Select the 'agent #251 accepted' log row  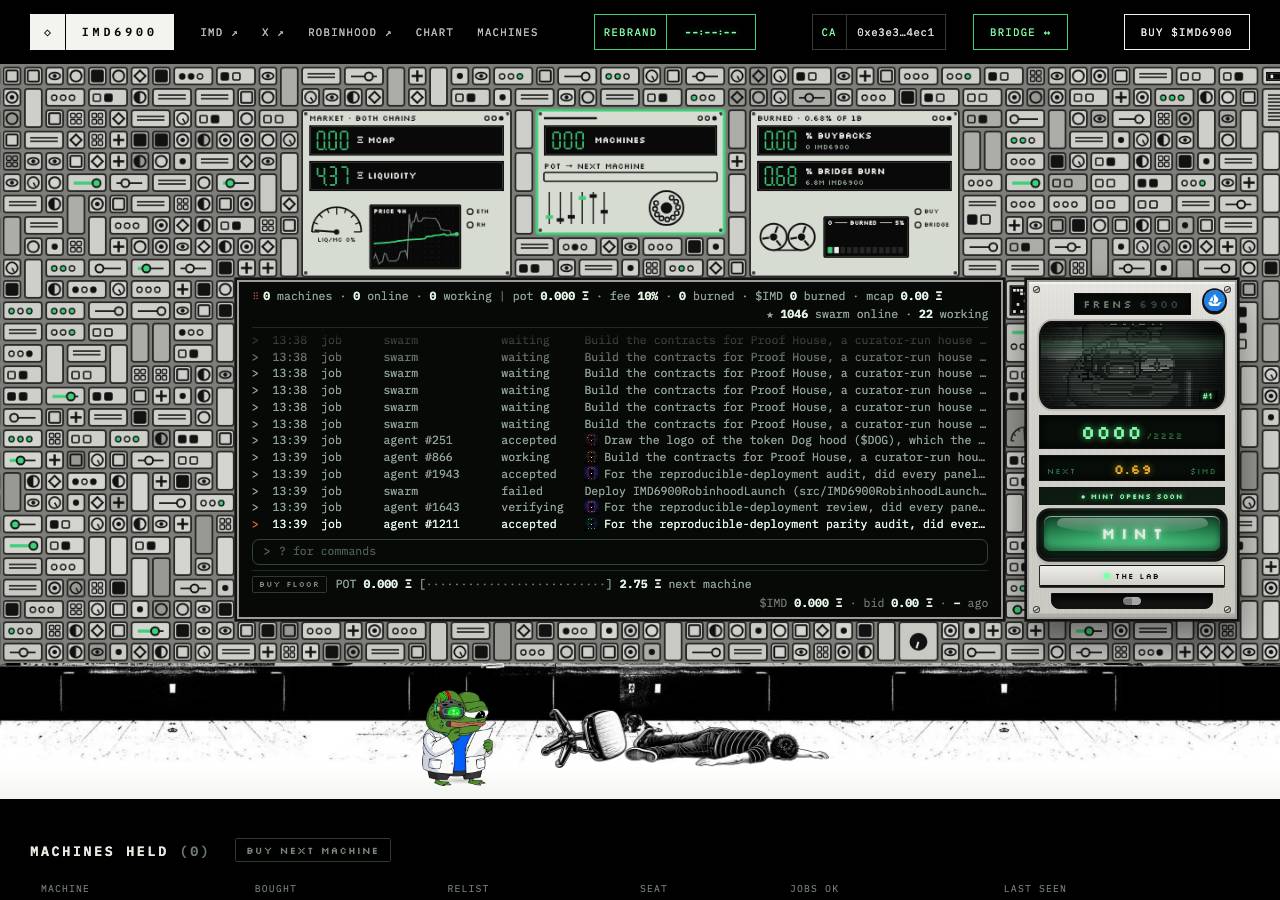point(620,440)
